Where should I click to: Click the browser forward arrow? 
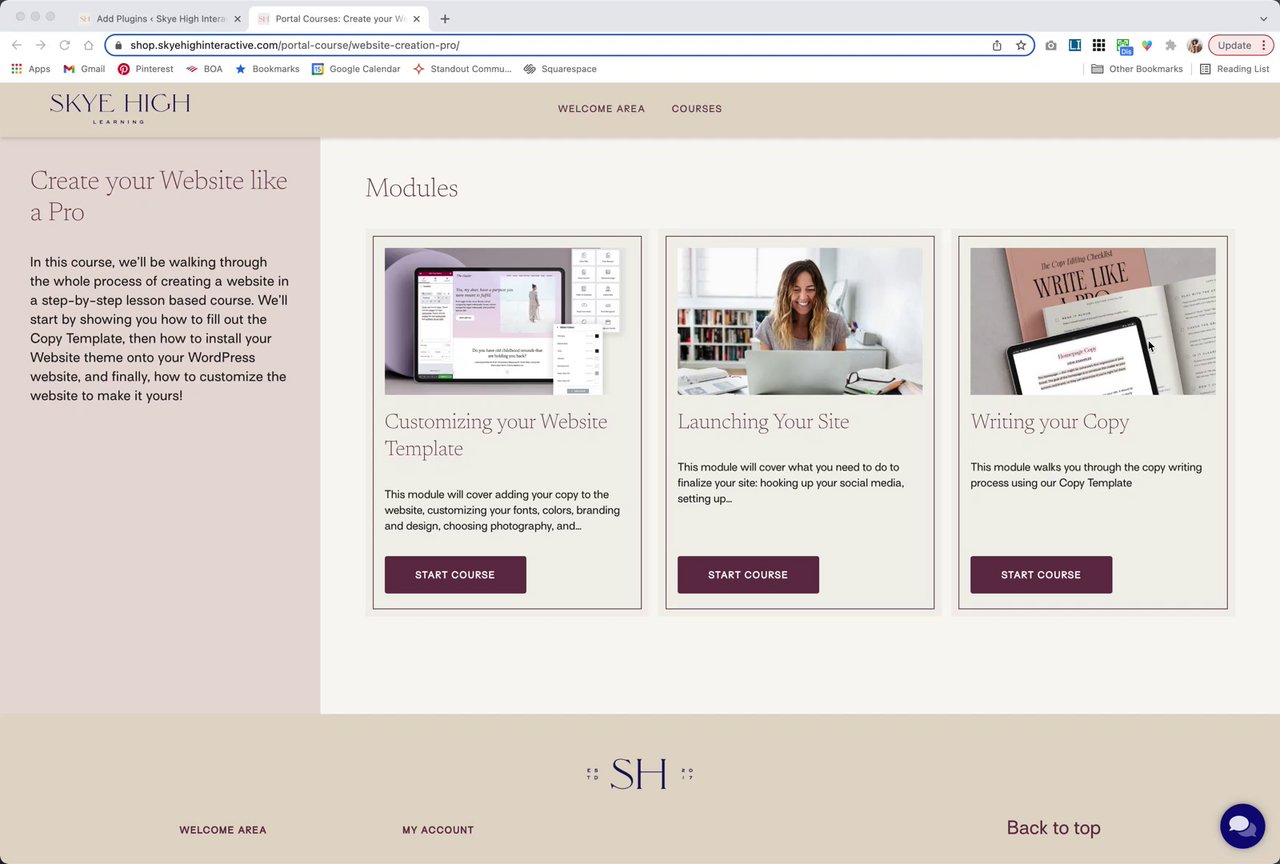click(x=40, y=45)
